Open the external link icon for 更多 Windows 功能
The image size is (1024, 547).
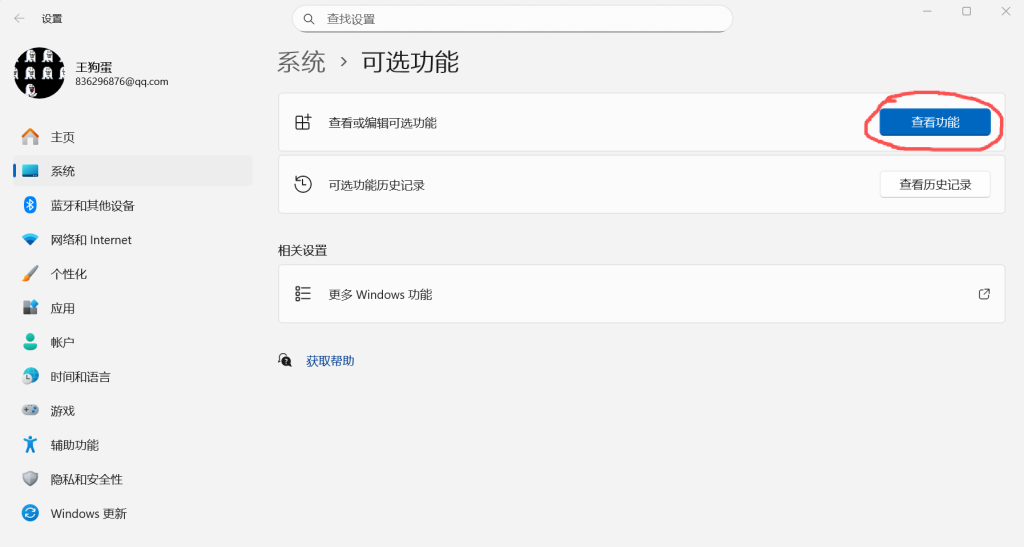click(x=984, y=294)
